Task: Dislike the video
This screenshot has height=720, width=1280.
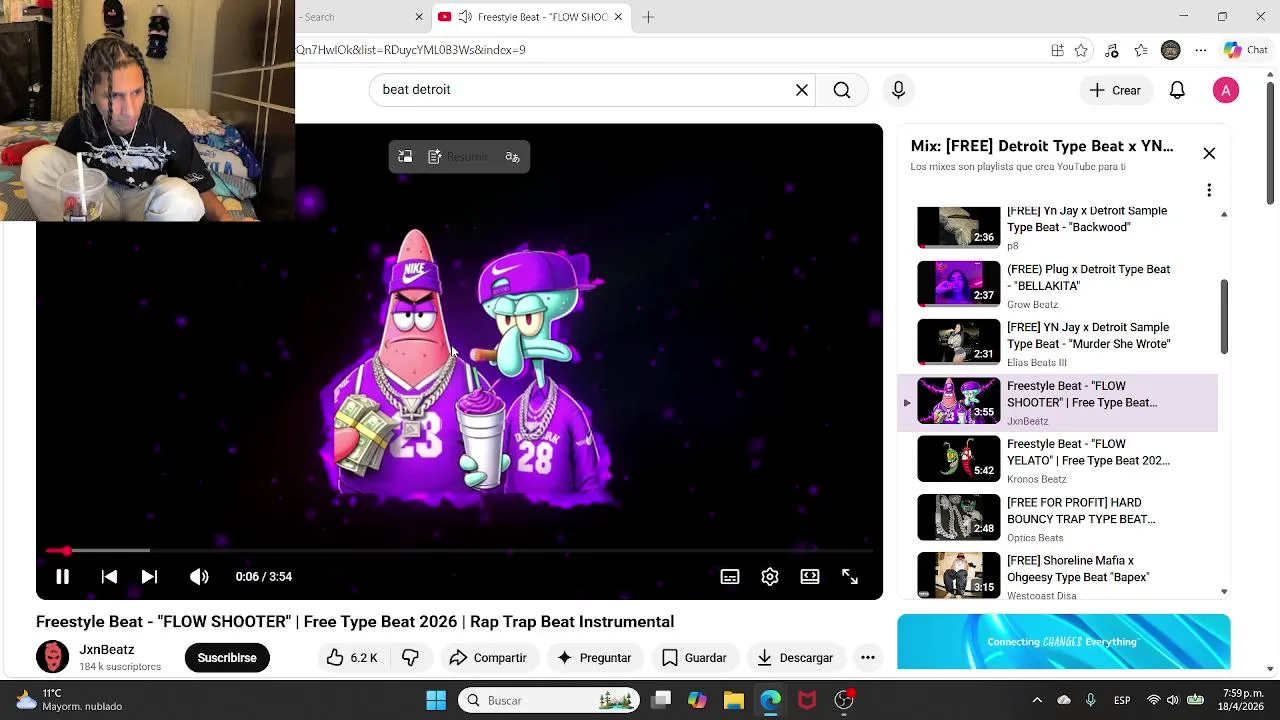Action: tap(410, 658)
